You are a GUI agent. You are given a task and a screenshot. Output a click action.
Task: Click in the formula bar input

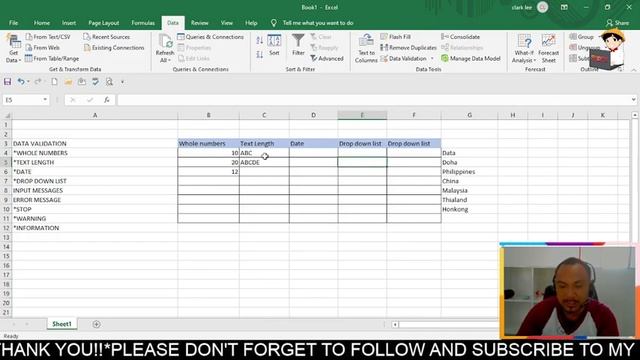click(x=373, y=100)
